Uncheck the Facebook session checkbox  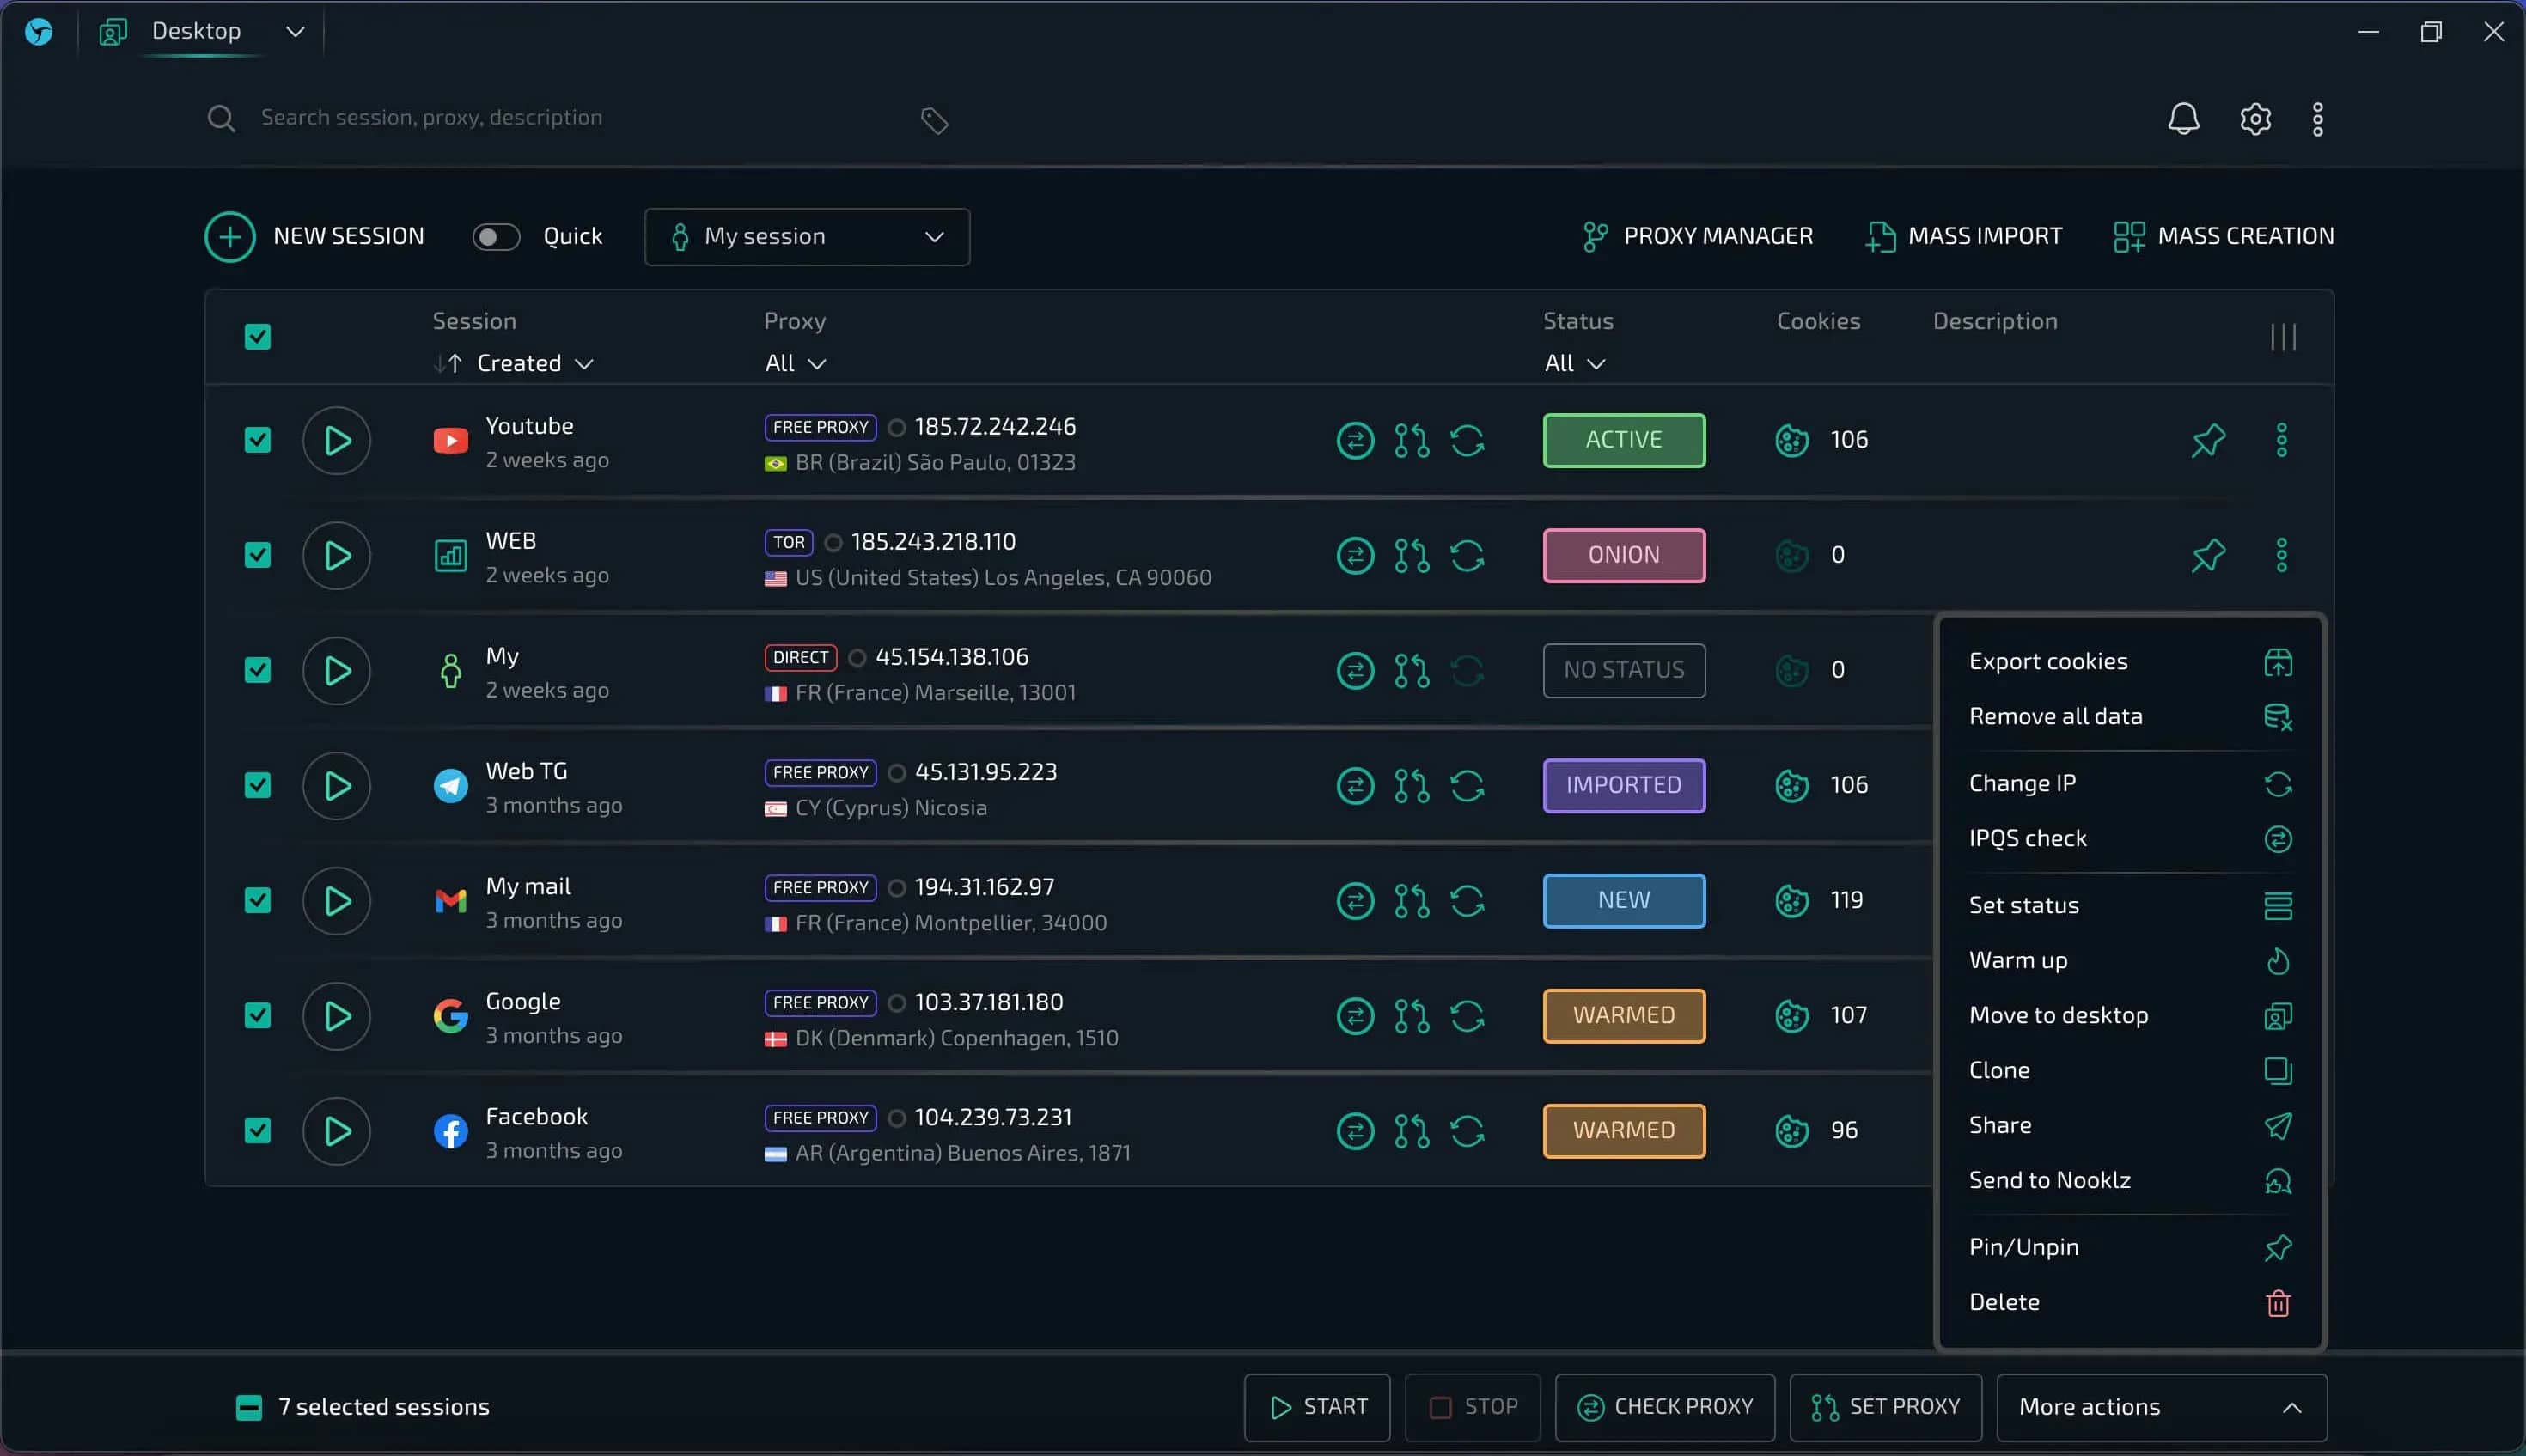click(x=258, y=1131)
